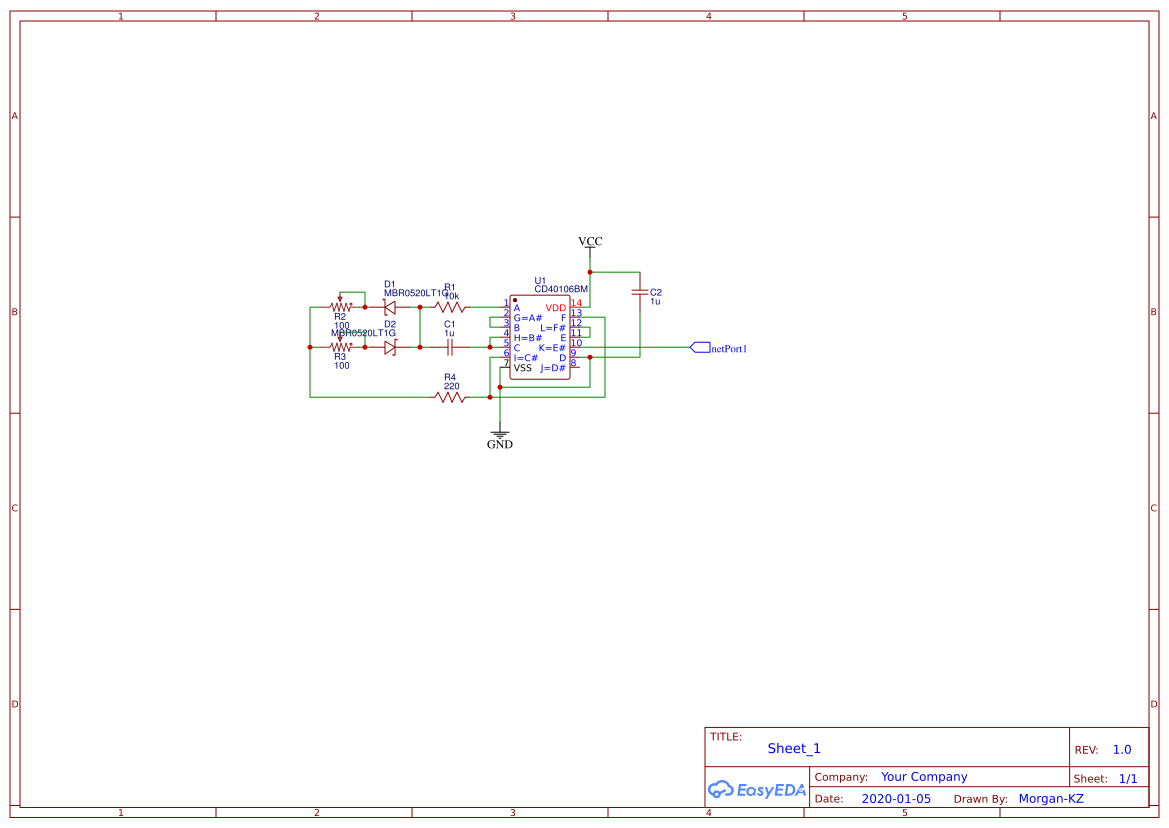
Task: Select pin number 14 on U1
Action: 576,303
